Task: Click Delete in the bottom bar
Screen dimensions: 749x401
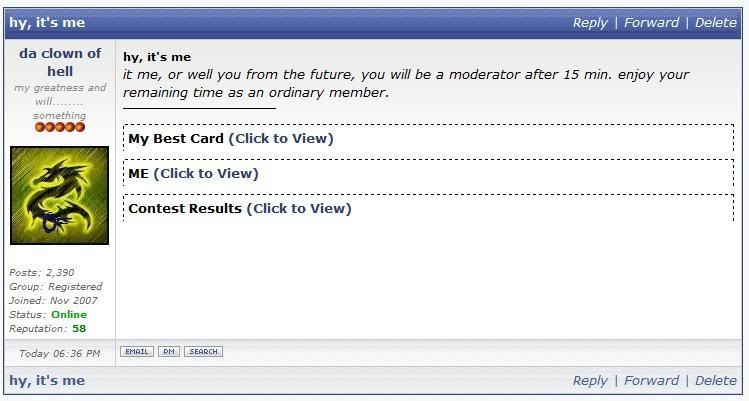Action: [x=715, y=380]
